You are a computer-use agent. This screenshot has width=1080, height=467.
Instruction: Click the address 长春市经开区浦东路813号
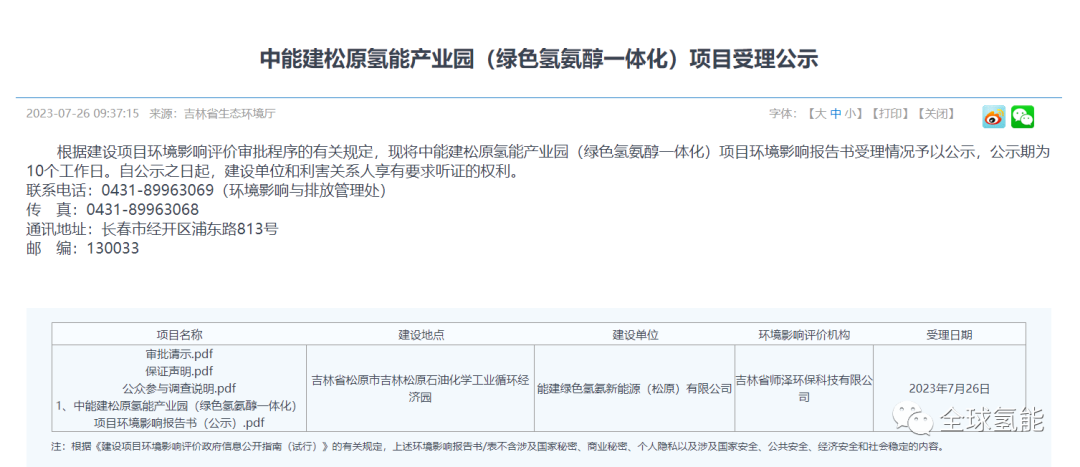[189, 229]
